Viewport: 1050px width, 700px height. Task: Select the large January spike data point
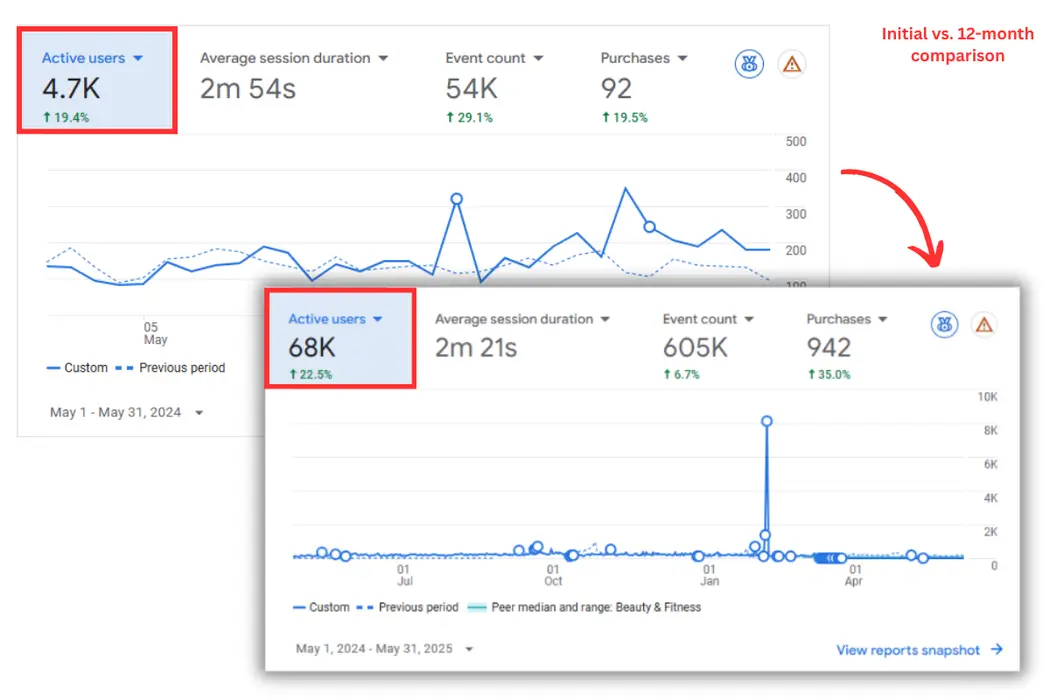pyautogui.click(x=767, y=422)
